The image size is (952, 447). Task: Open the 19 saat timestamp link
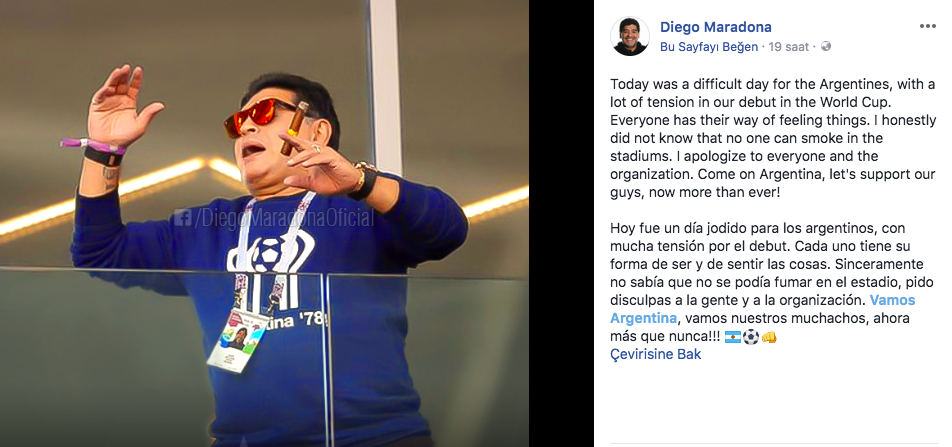point(788,47)
